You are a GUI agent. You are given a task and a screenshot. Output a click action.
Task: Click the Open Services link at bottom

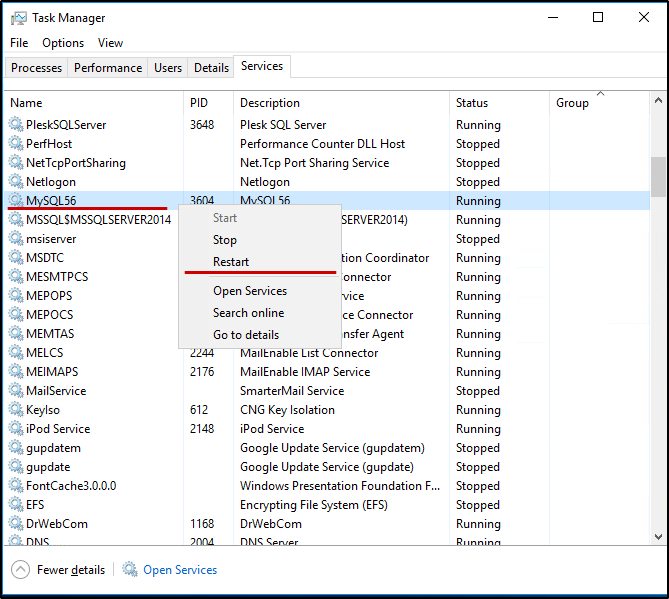(180, 570)
